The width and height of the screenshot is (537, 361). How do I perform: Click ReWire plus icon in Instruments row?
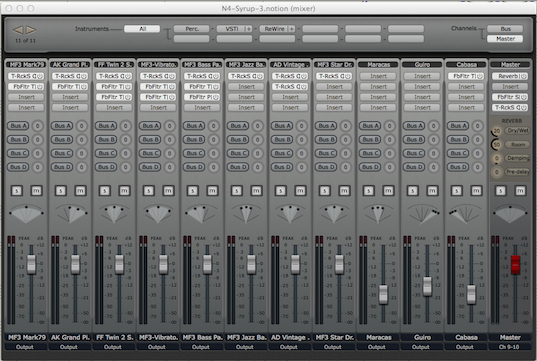291,29
